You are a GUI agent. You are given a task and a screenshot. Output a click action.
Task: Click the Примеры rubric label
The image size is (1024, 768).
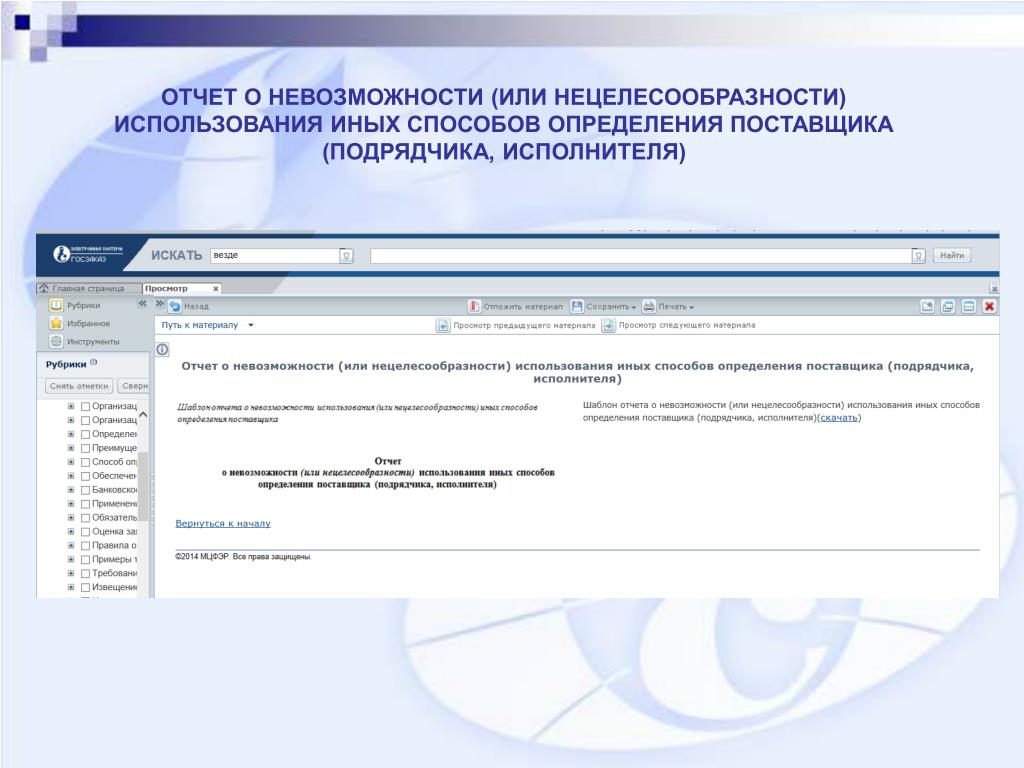114,560
